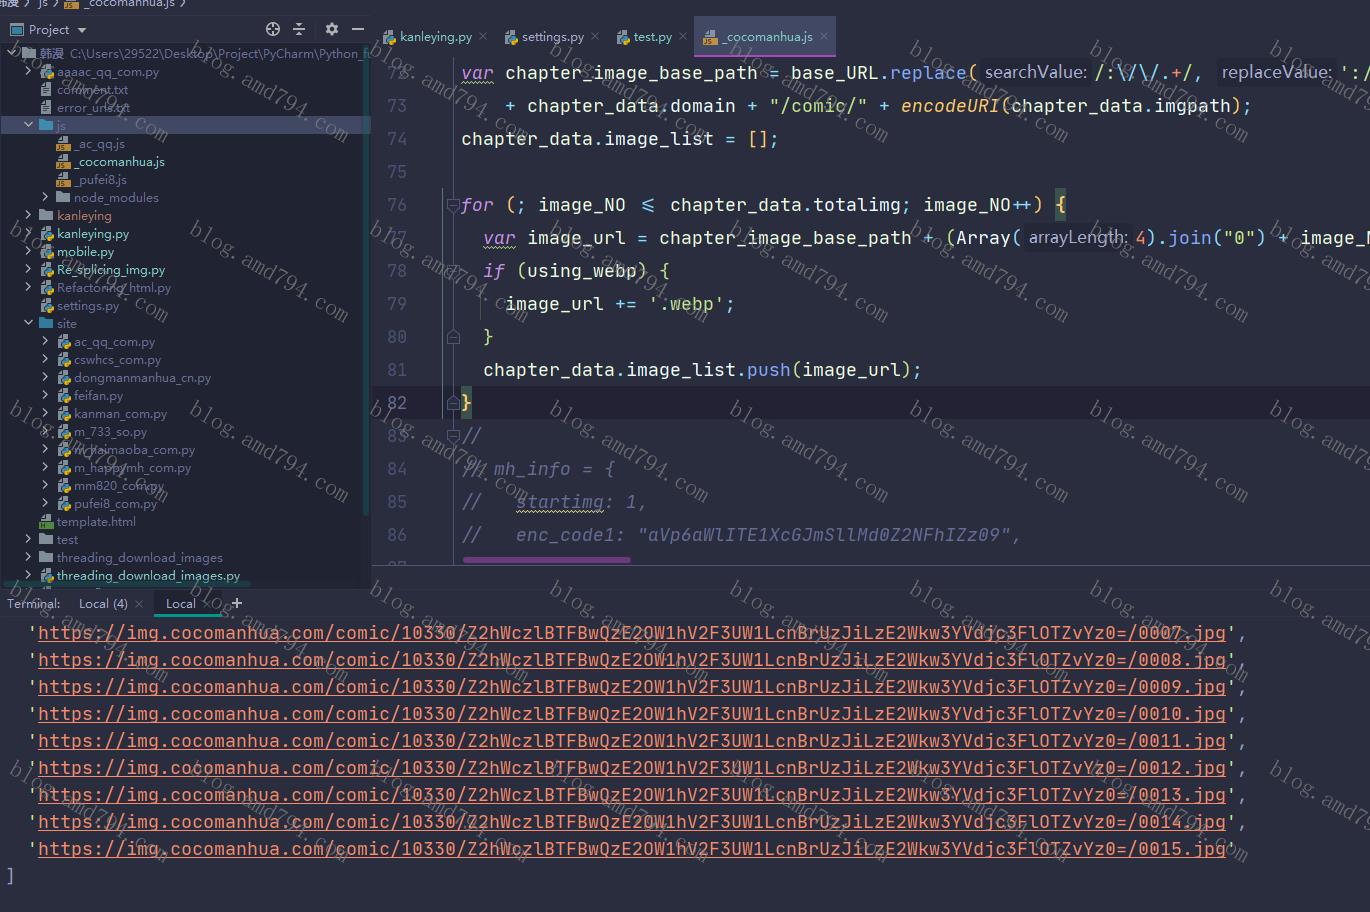Click the mobile.py Python file icon
Viewport: 1370px width, 912px height.
(47, 251)
